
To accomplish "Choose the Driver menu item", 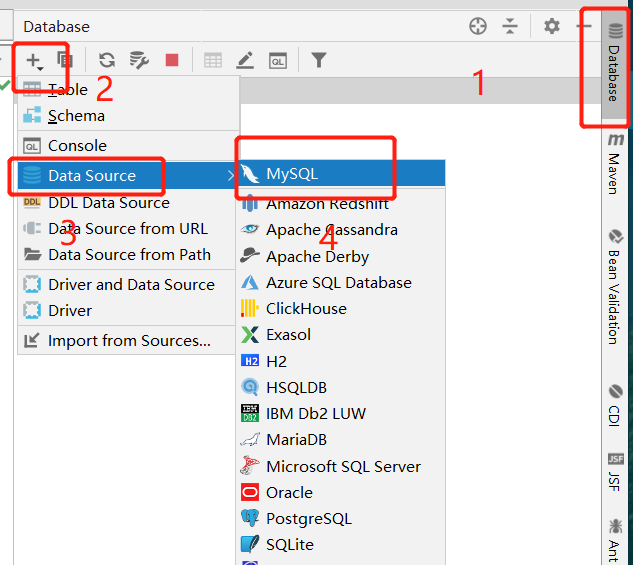I will pyautogui.click(x=127, y=311).
